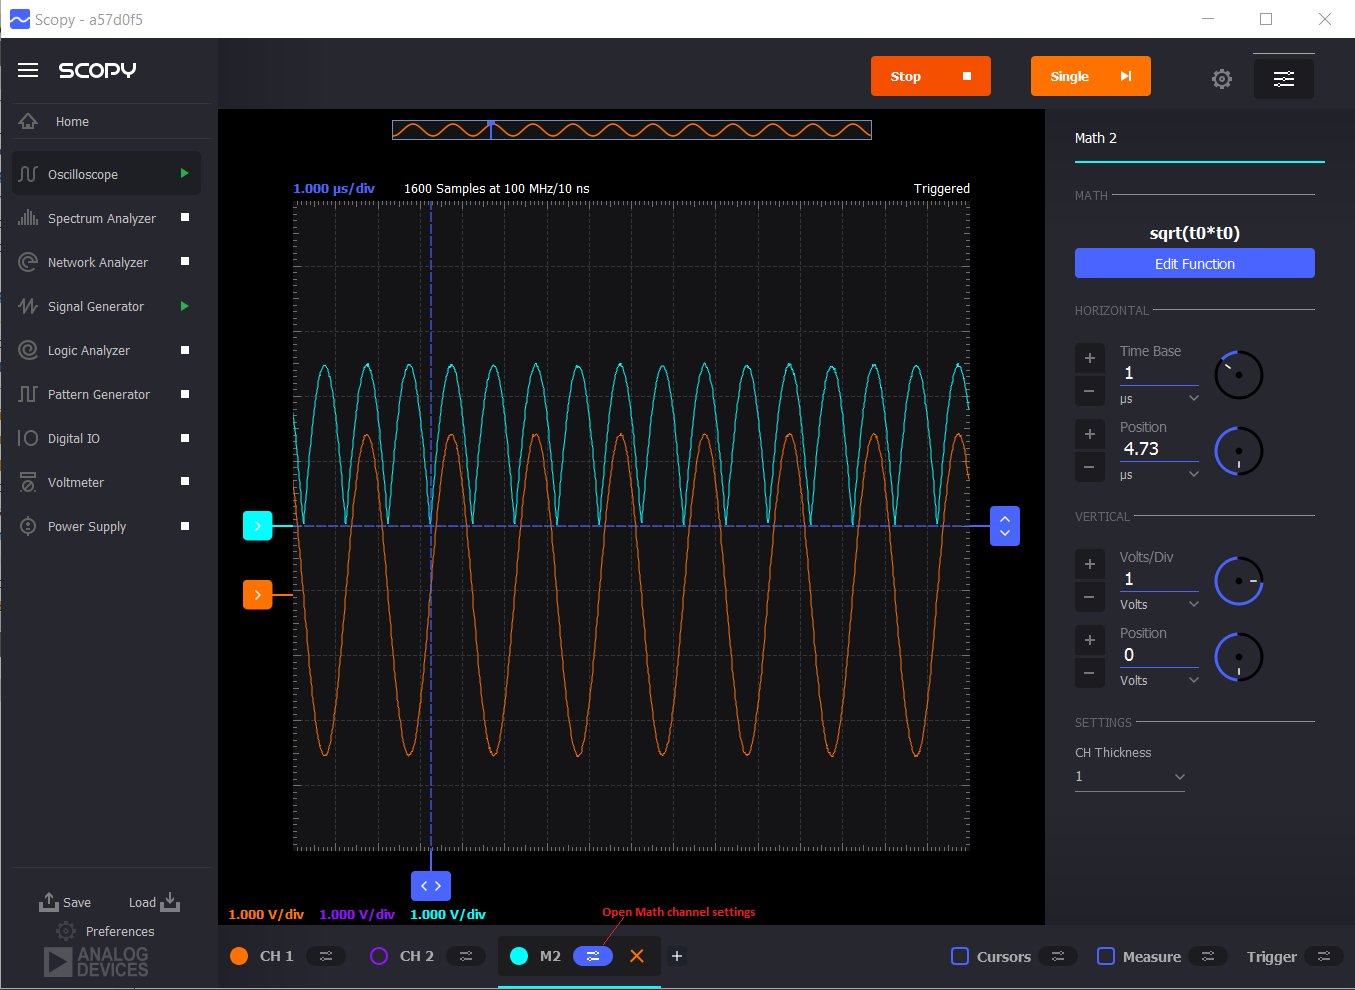Open the Volts/Div unit dropdown
Image resolution: width=1355 pixels, height=990 pixels.
tap(1159, 604)
